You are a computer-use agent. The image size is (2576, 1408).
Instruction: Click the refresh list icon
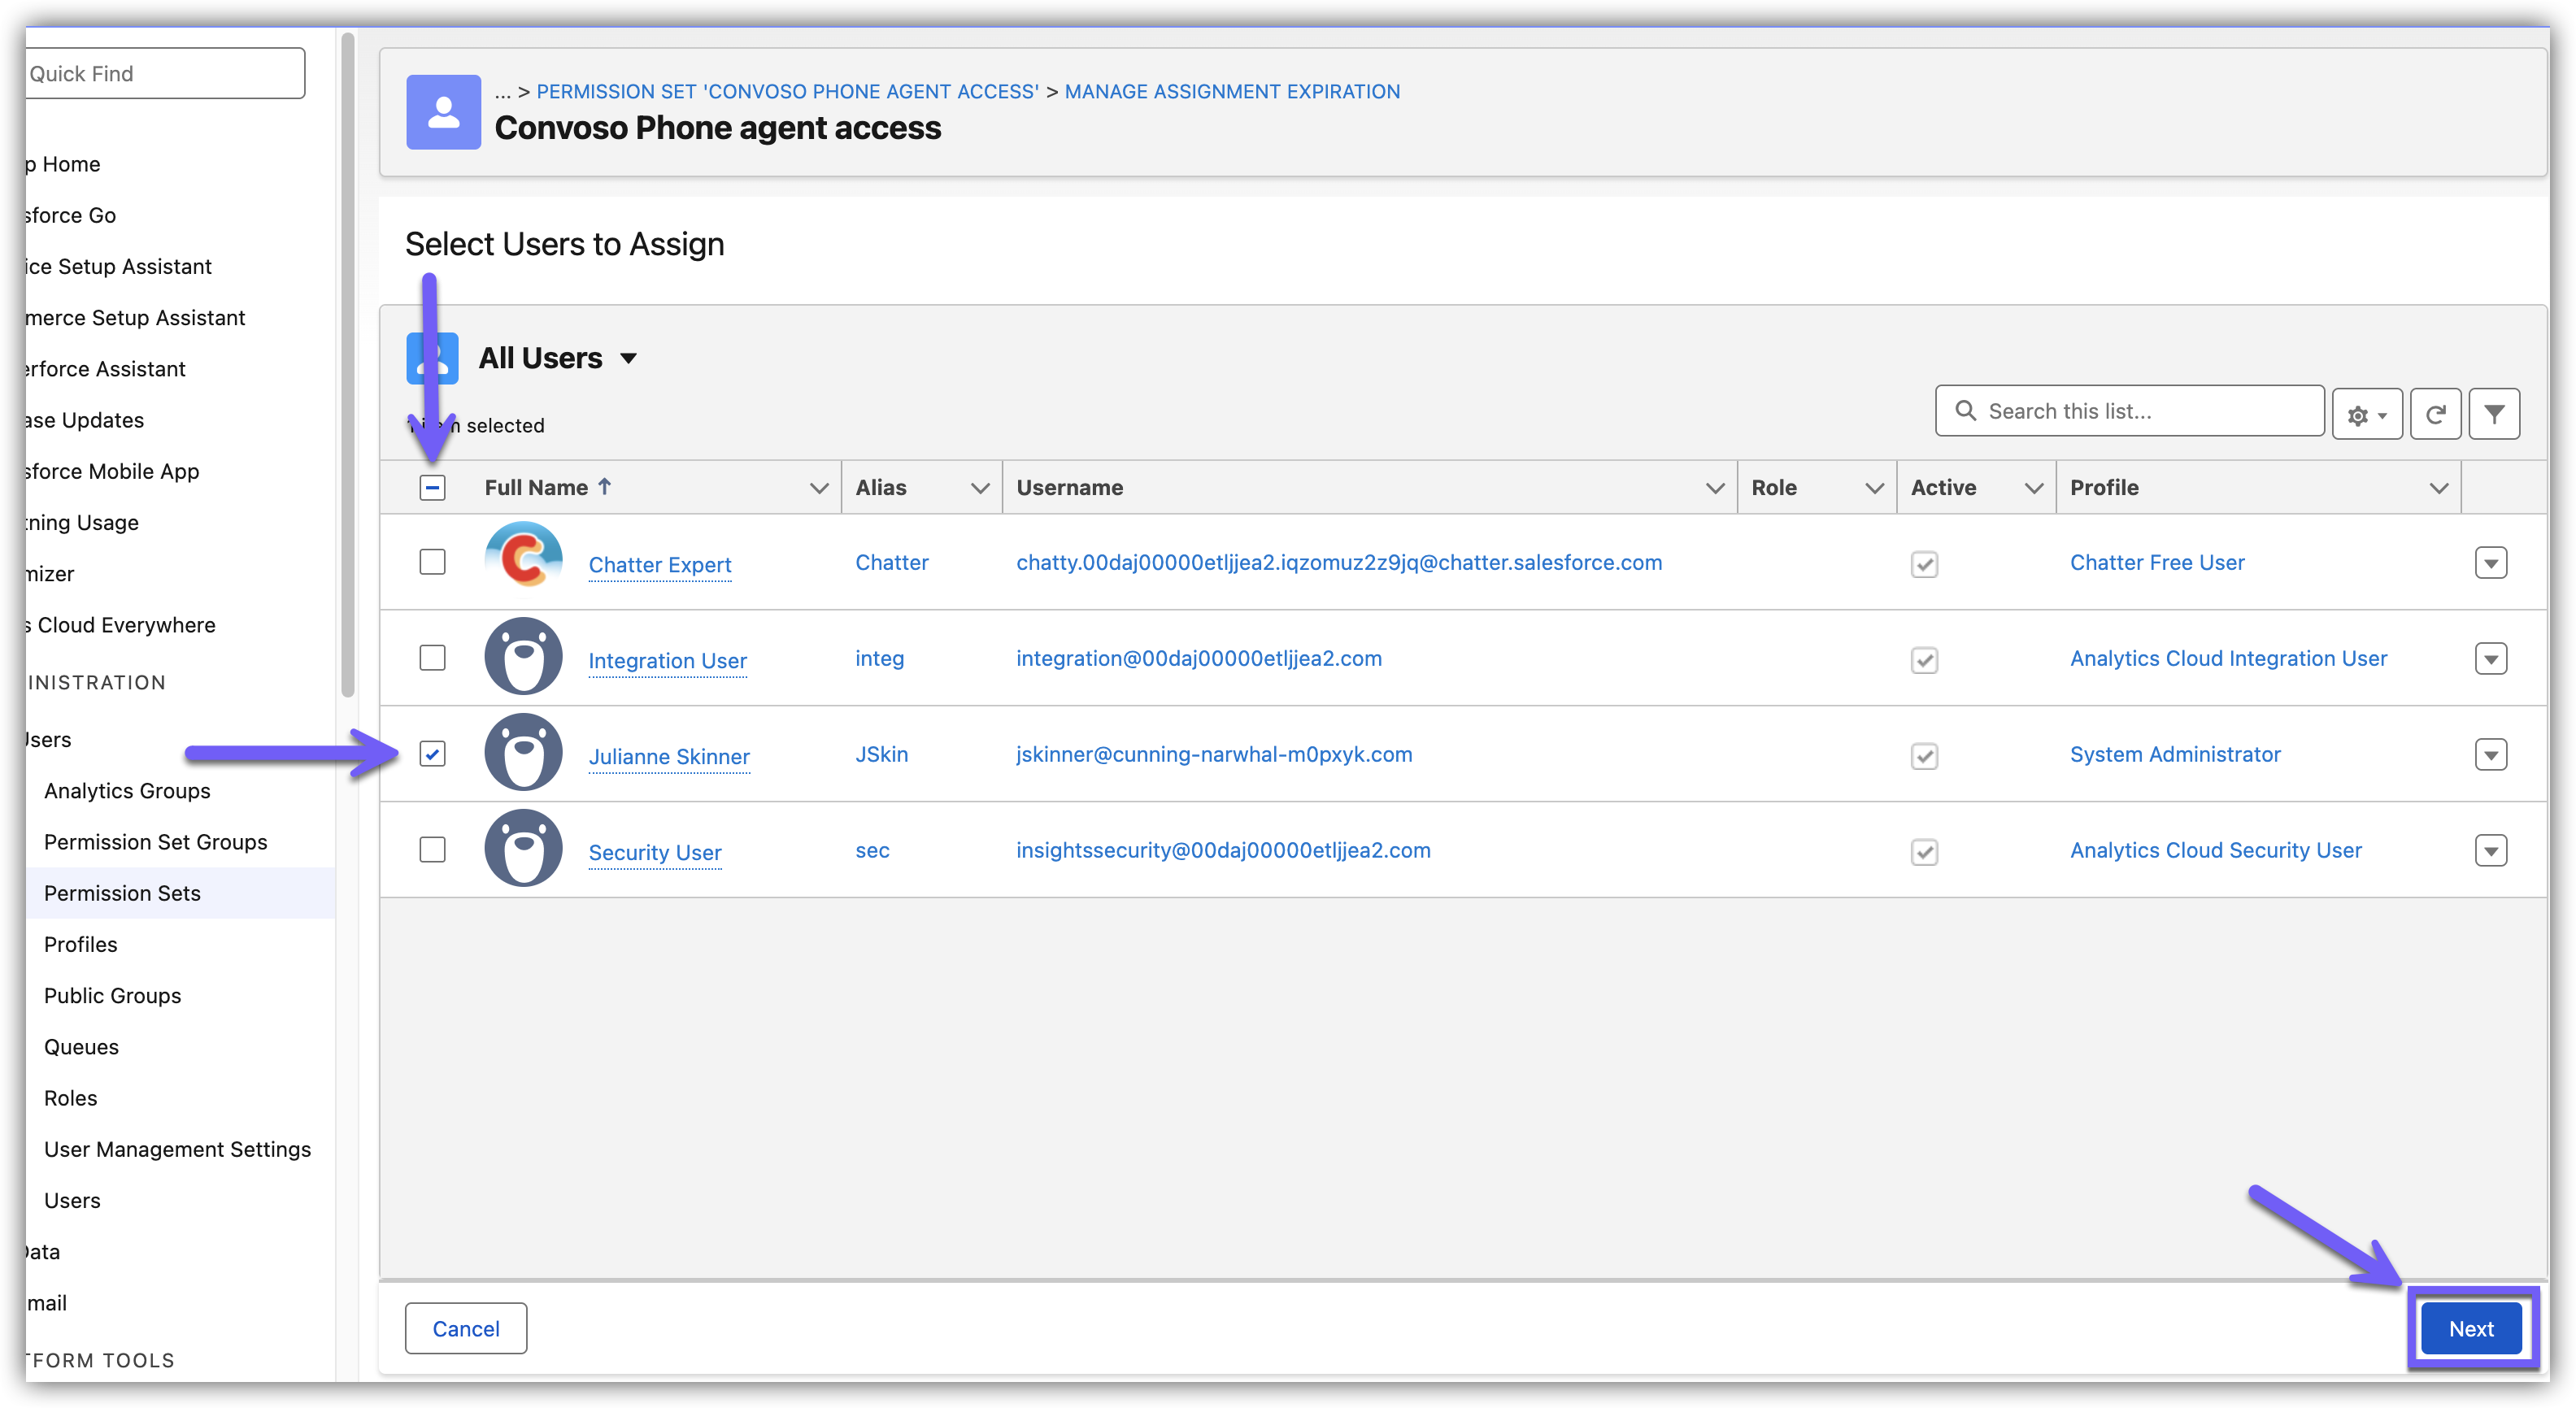pyautogui.click(x=2435, y=414)
